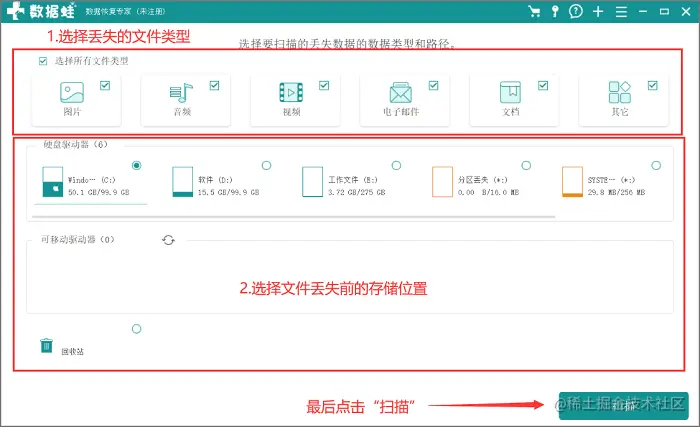Click the Windows (C:) drive icon
Screen dimensions: 700x427
coord(53,182)
